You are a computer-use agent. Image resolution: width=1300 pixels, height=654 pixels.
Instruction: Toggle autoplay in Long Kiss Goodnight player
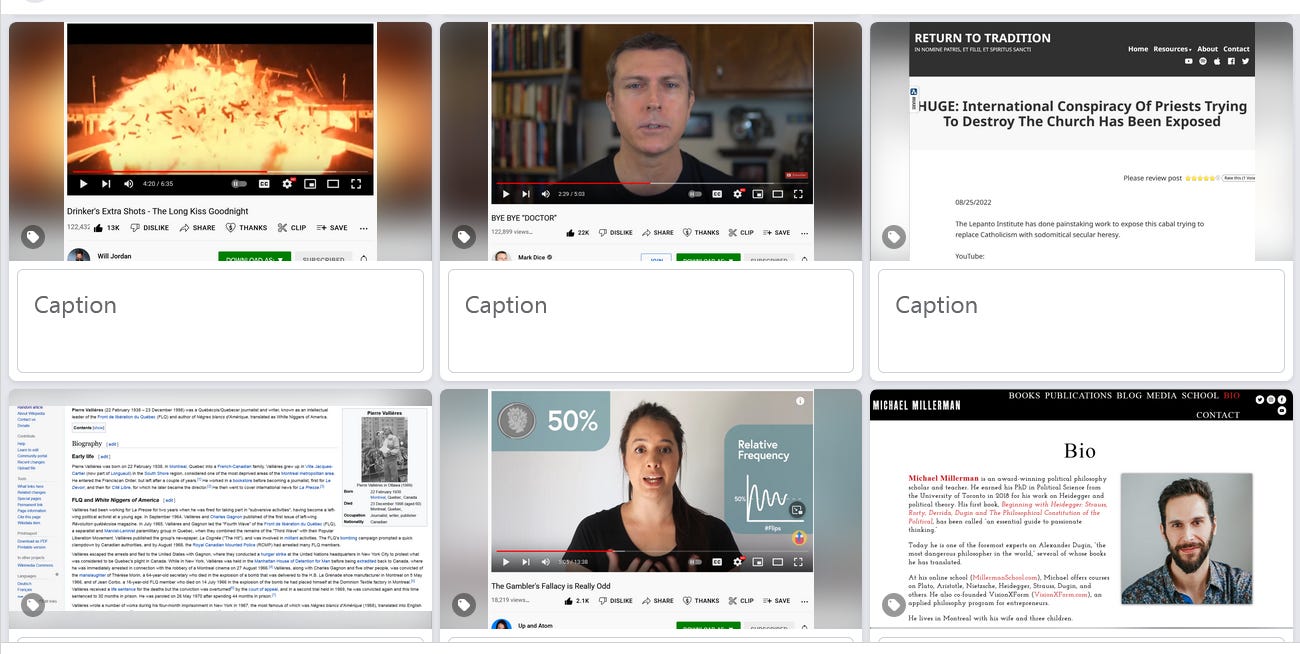tap(239, 184)
